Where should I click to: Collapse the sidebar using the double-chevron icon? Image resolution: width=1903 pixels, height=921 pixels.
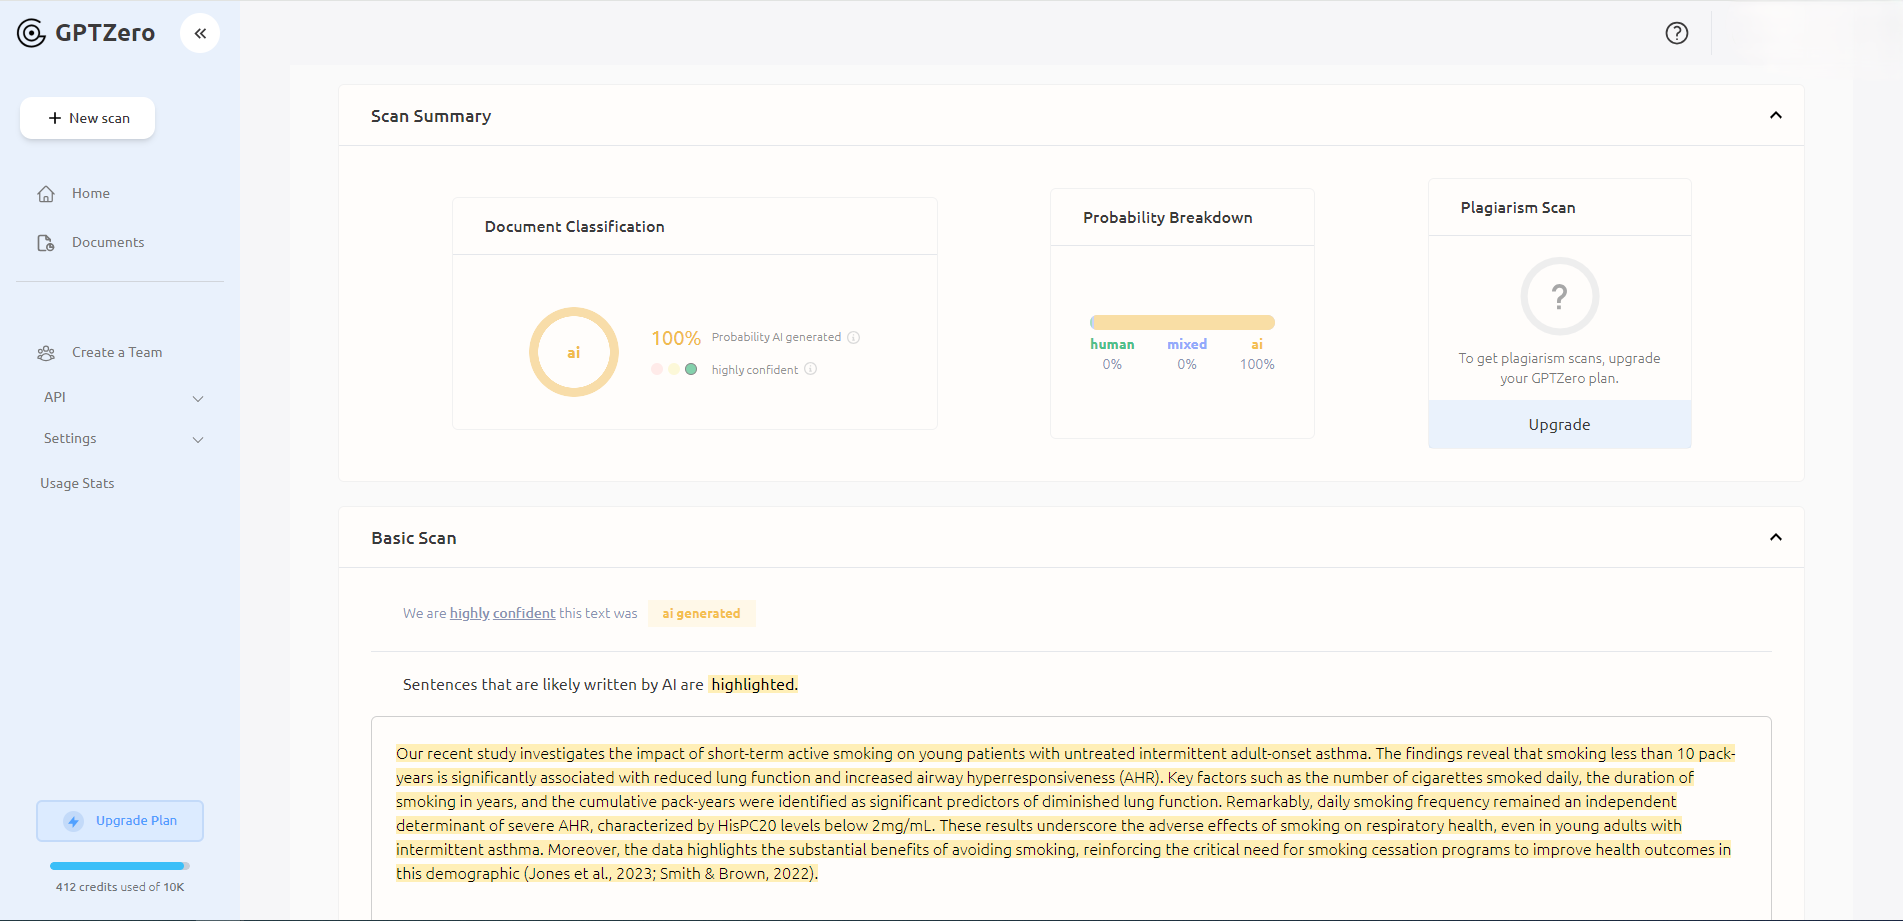(199, 32)
